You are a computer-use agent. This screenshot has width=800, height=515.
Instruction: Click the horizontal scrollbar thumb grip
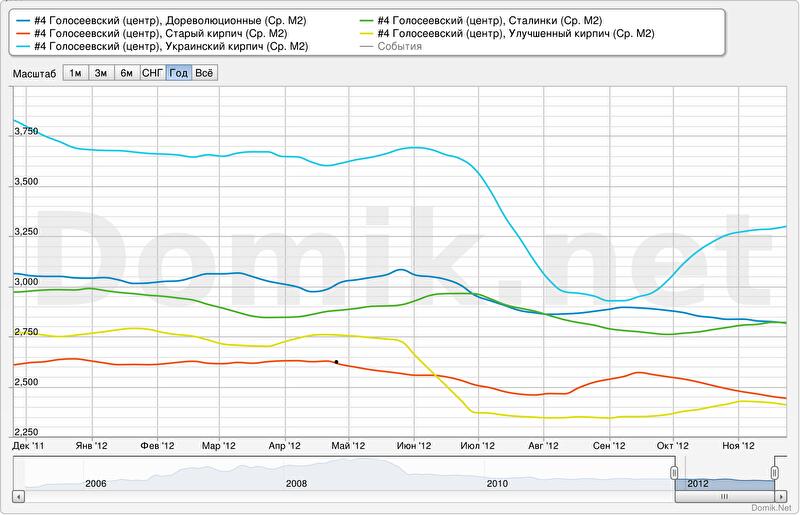pyautogui.click(x=724, y=495)
